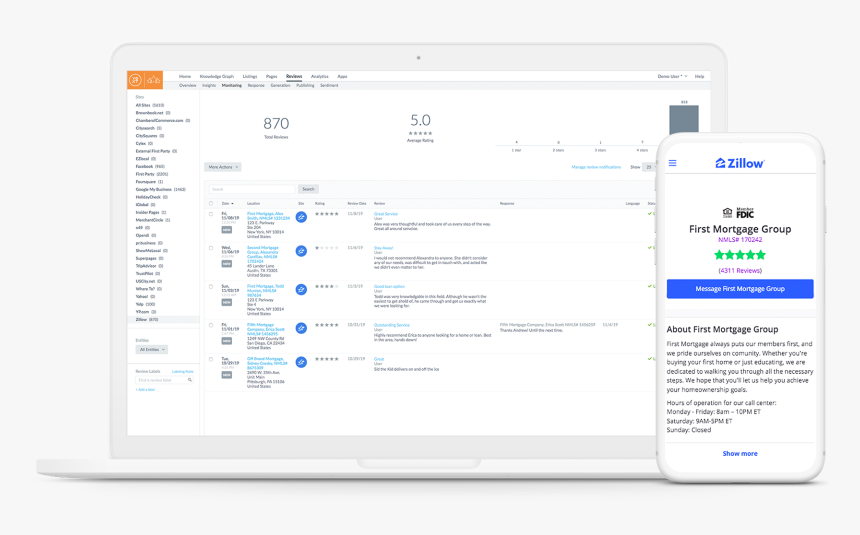
Task: Switch to the Generation sub-tab
Action: [280, 86]
